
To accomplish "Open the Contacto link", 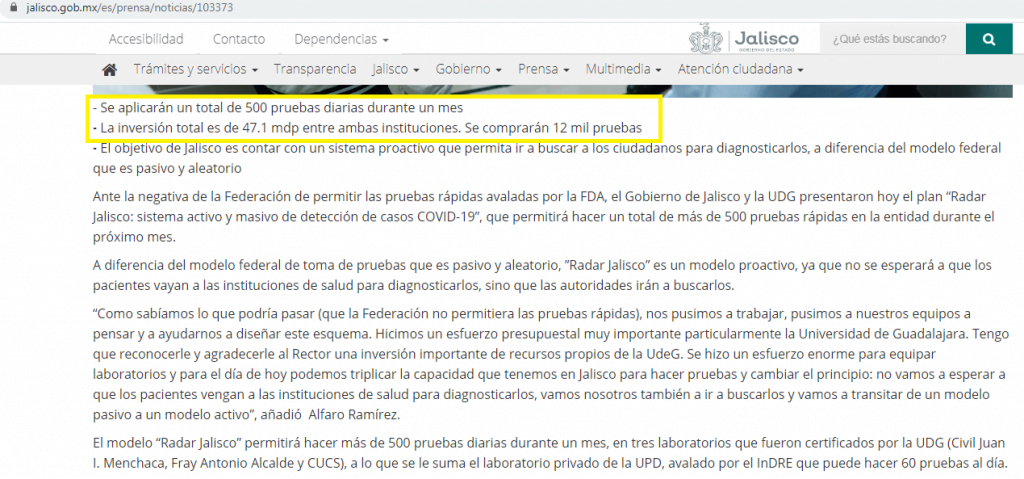I will 239,39.
